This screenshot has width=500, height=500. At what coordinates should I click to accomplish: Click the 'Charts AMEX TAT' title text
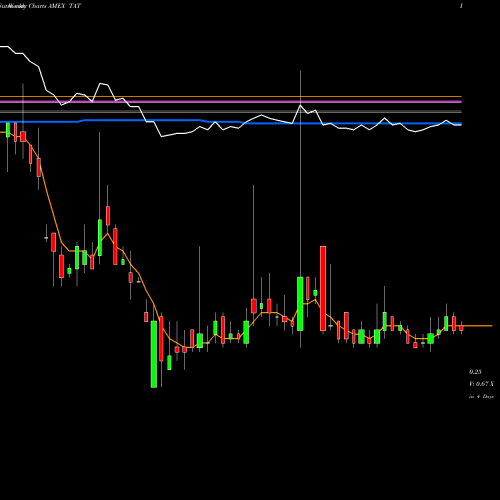pos(55,6)
